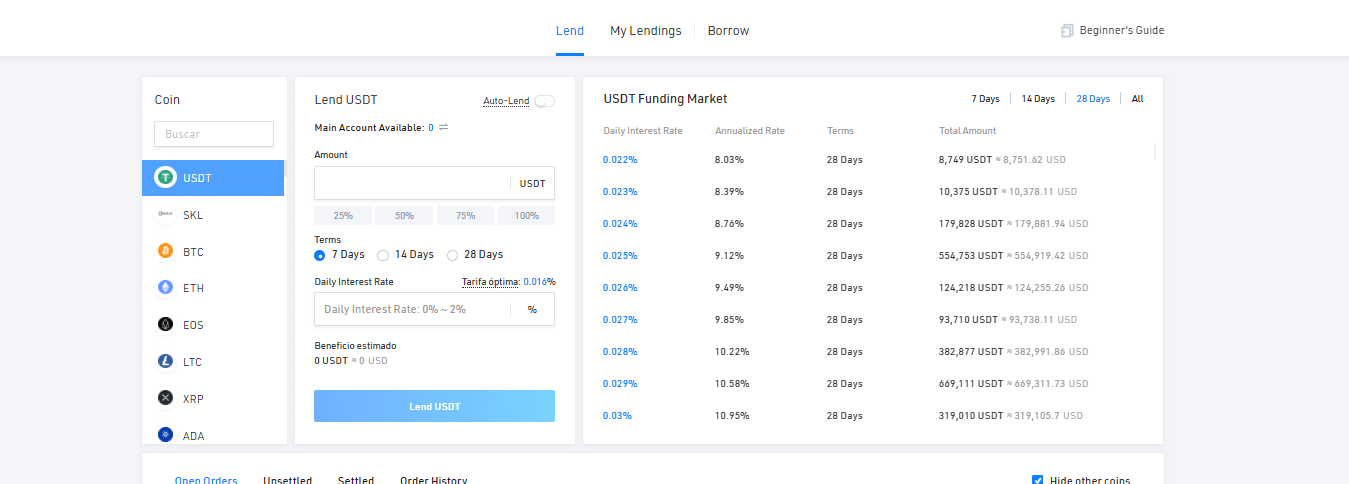Select the USDT coin icon
Viewport: 1349px width, 484px height.
pyautogui.click(x=165, y=178)
